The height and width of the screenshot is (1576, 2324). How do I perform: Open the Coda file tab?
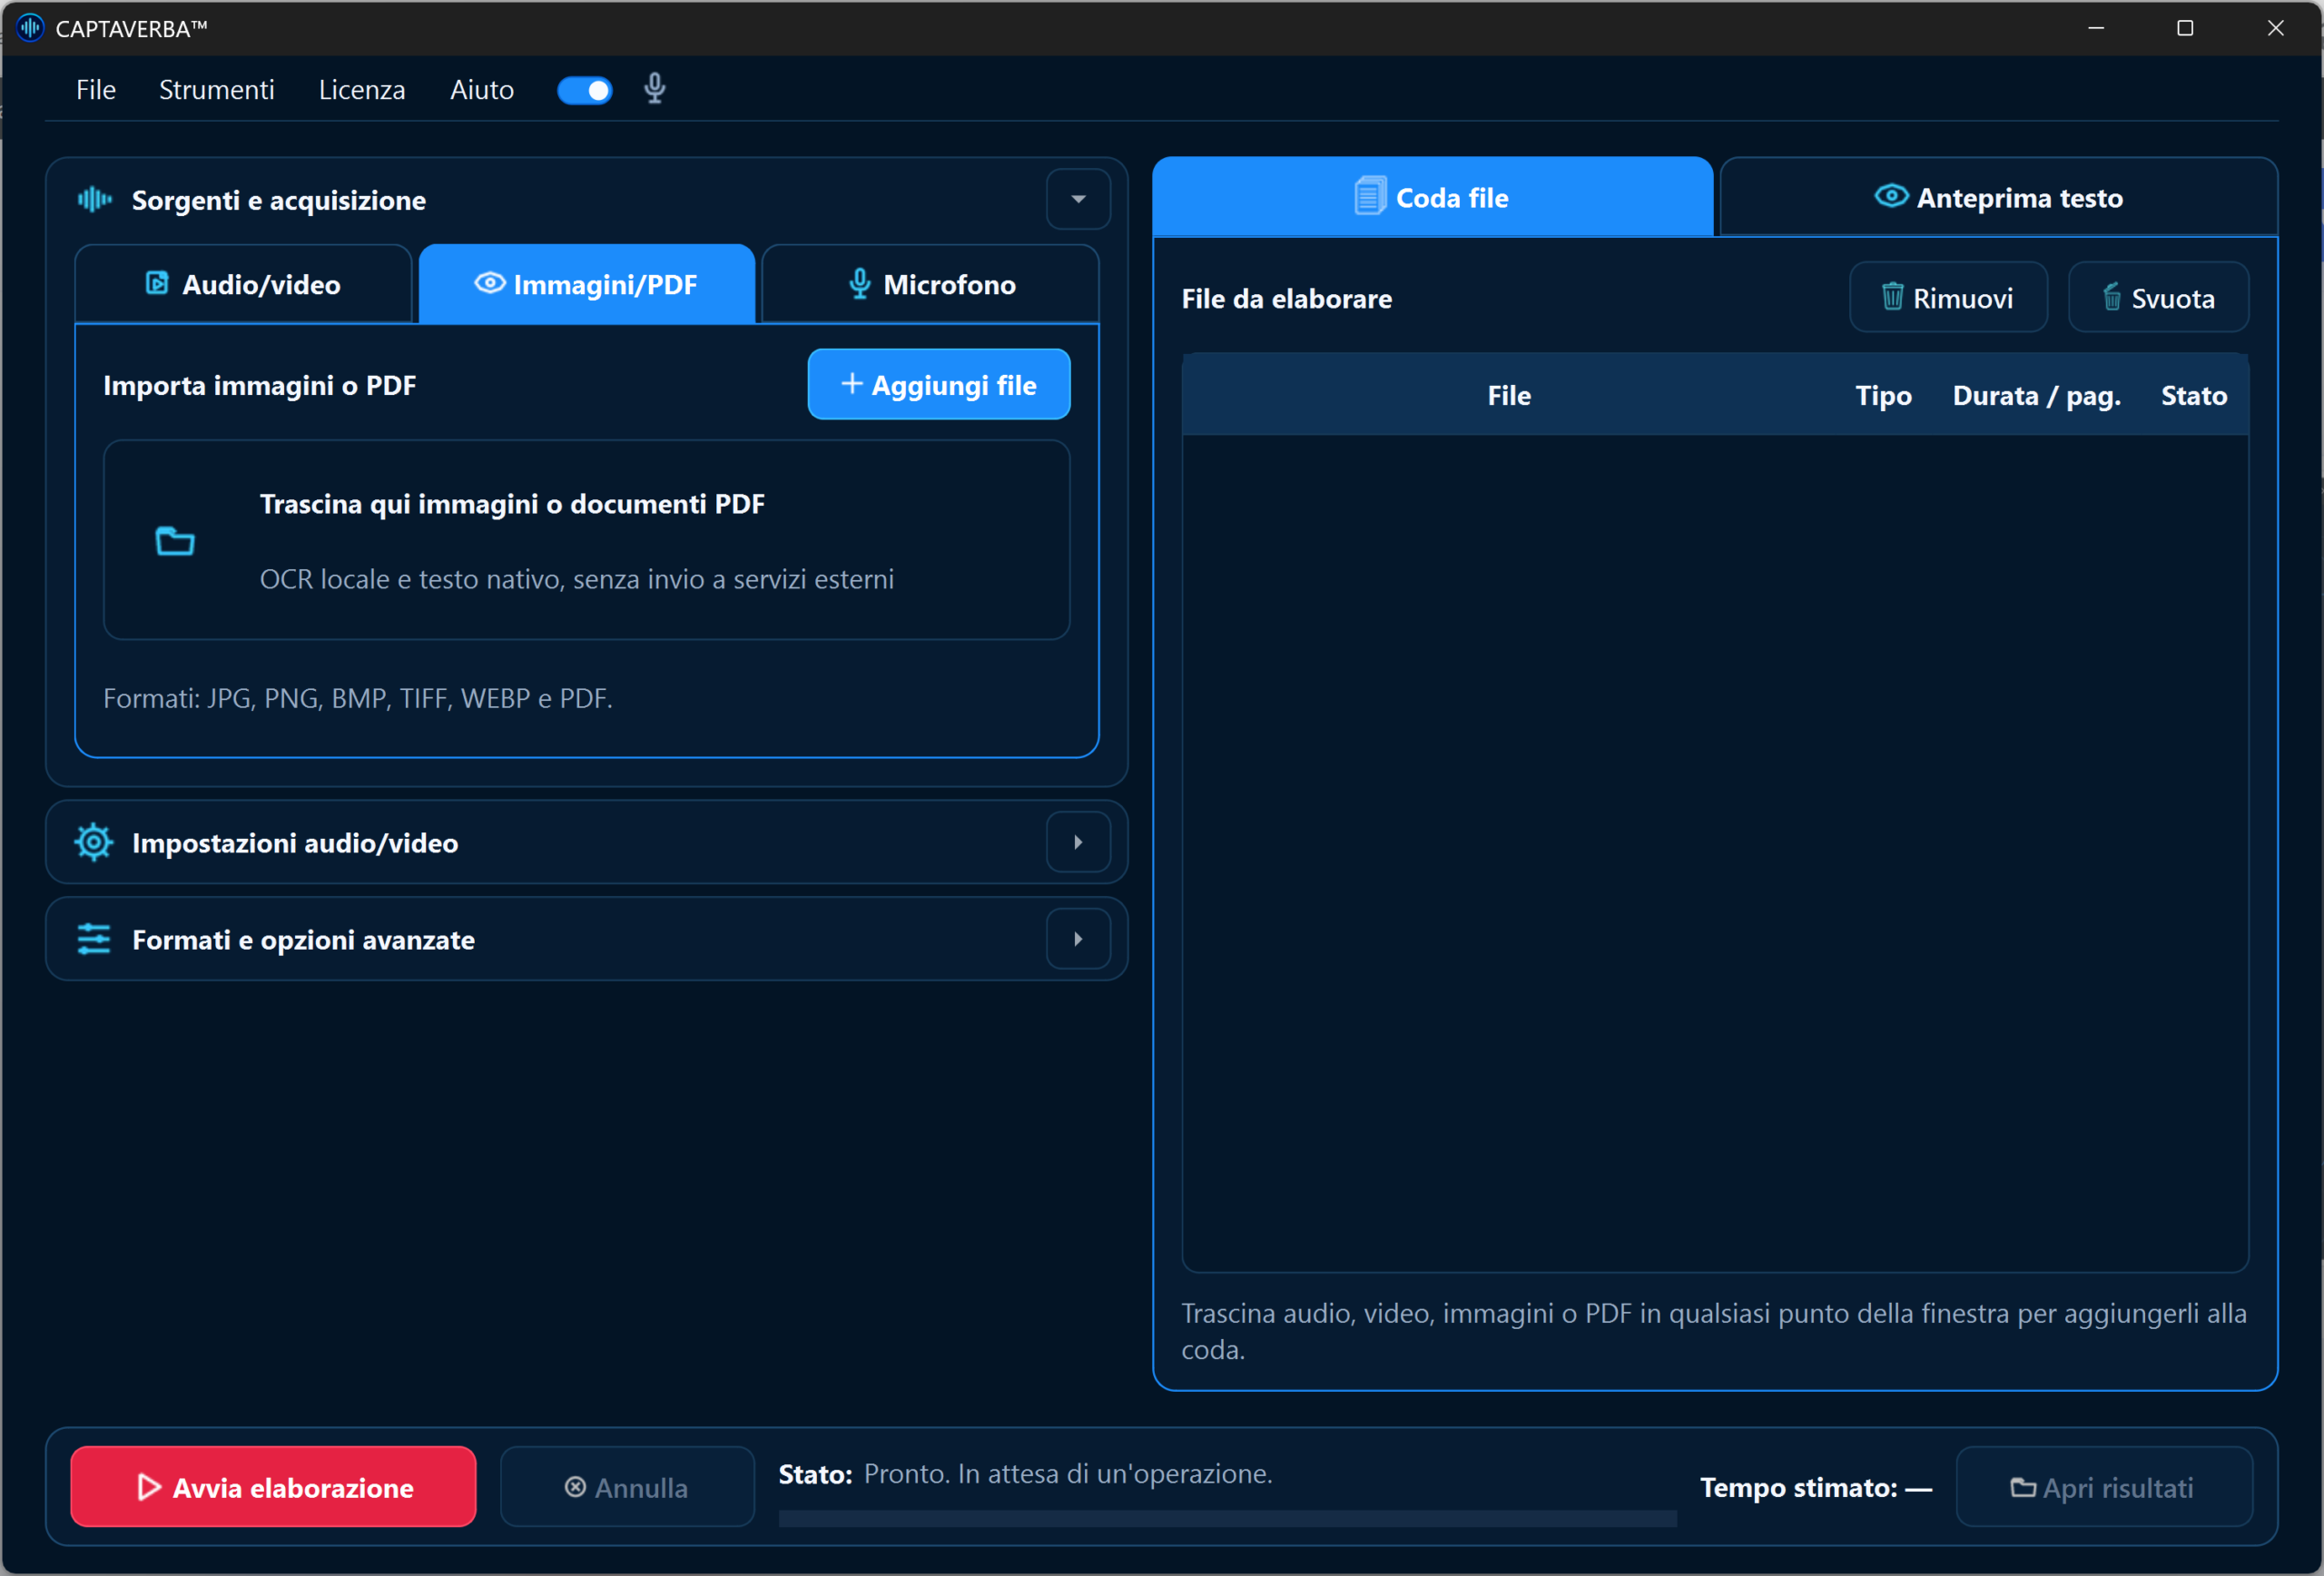point(1432,197)
